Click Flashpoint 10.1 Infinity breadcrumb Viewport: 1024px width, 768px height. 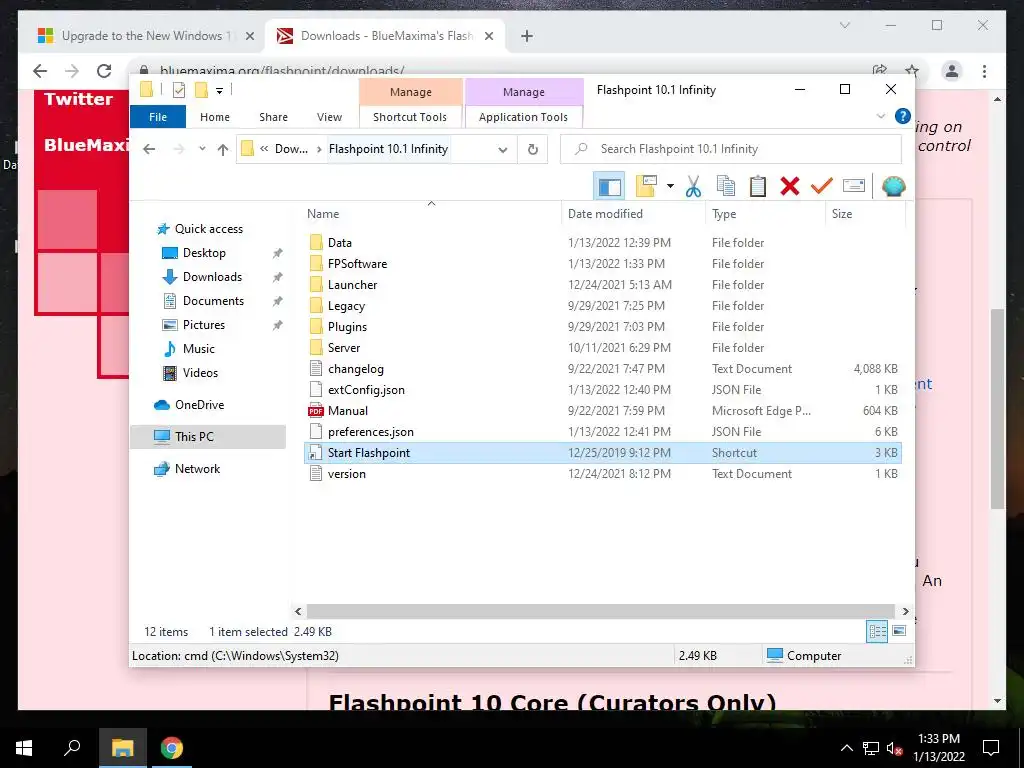pyautogui.click(x=389, y=149)
